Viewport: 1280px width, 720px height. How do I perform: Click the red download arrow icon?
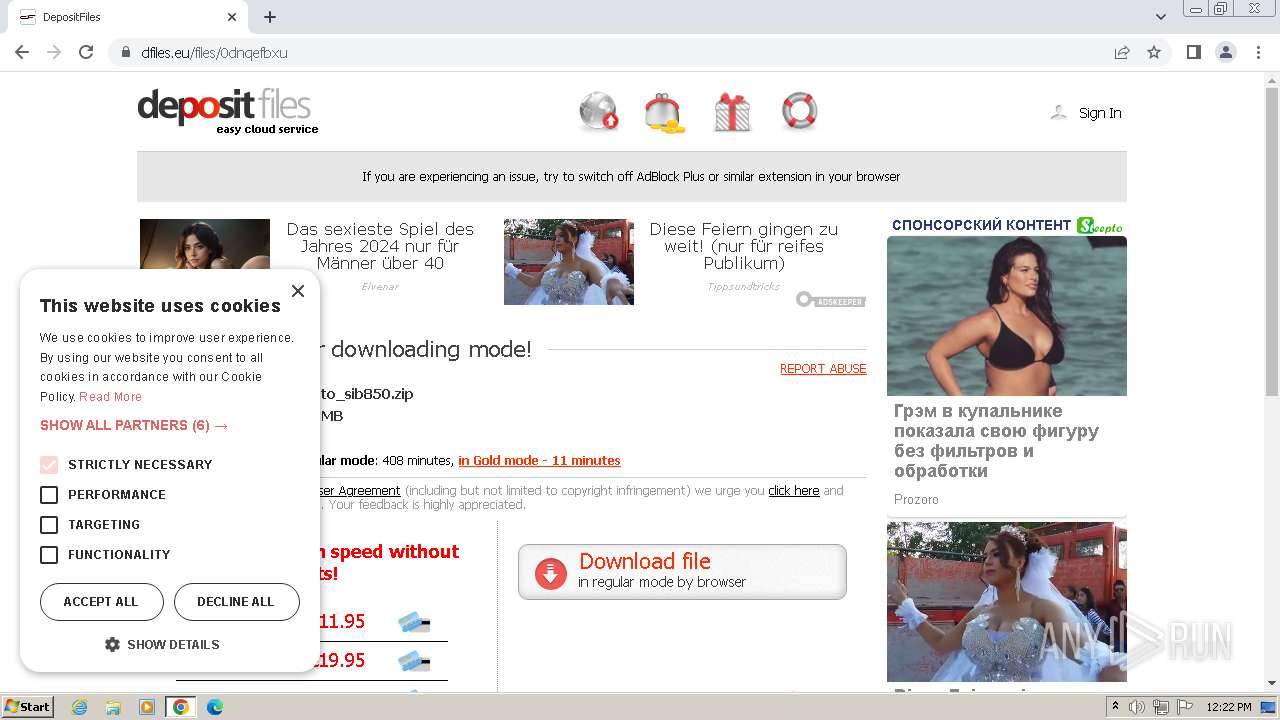tap(551, 573)
